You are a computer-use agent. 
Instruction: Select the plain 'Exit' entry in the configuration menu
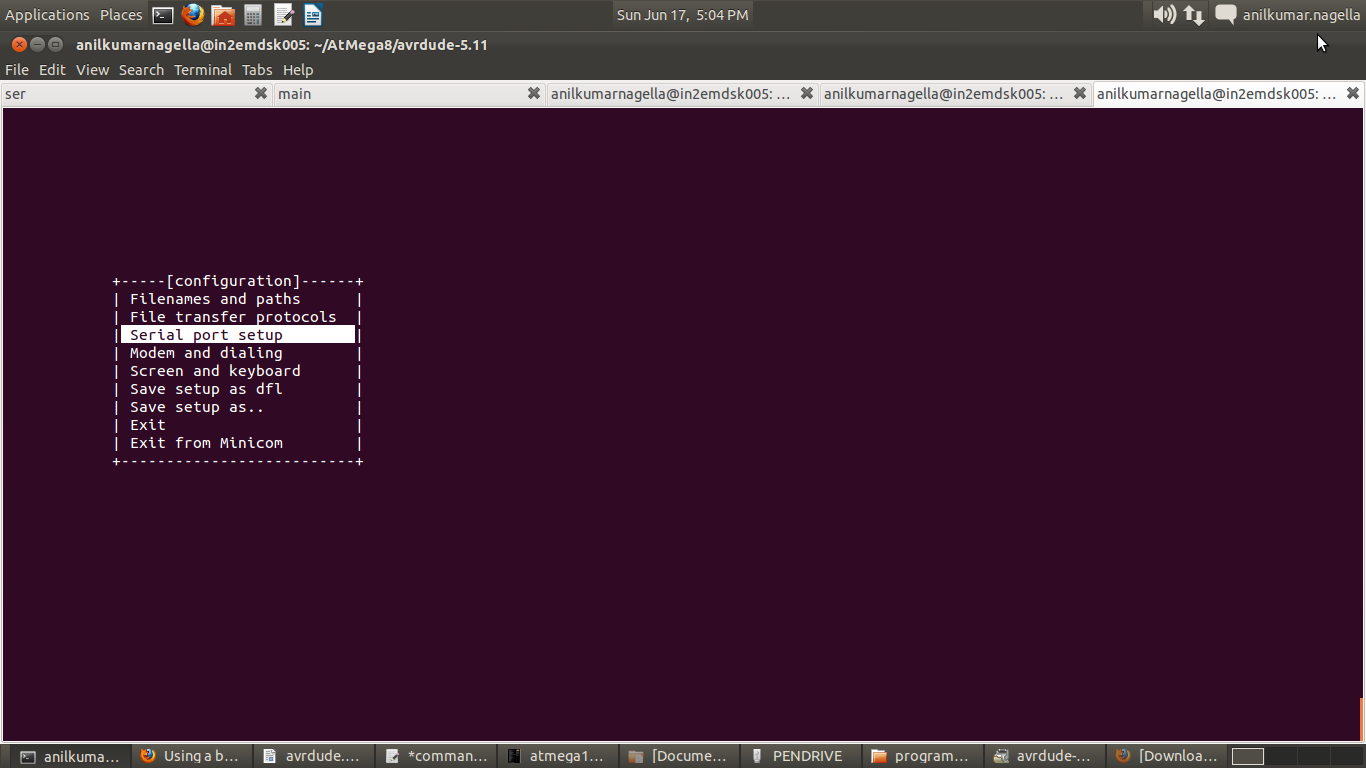pyautogui.click(x=148, y=425)
